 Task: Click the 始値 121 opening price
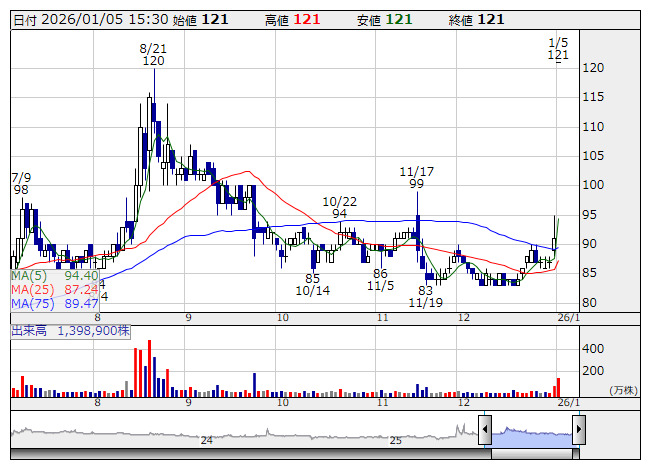tap(200, 20)
